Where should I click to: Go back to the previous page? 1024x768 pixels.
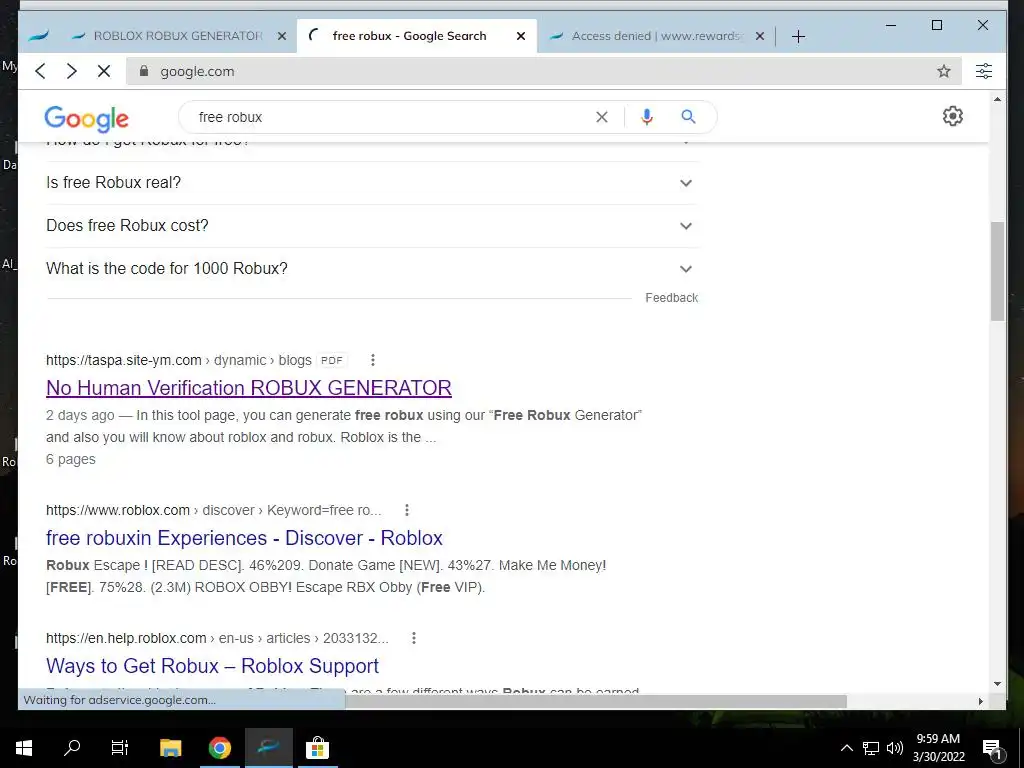[x=40, y=71]
